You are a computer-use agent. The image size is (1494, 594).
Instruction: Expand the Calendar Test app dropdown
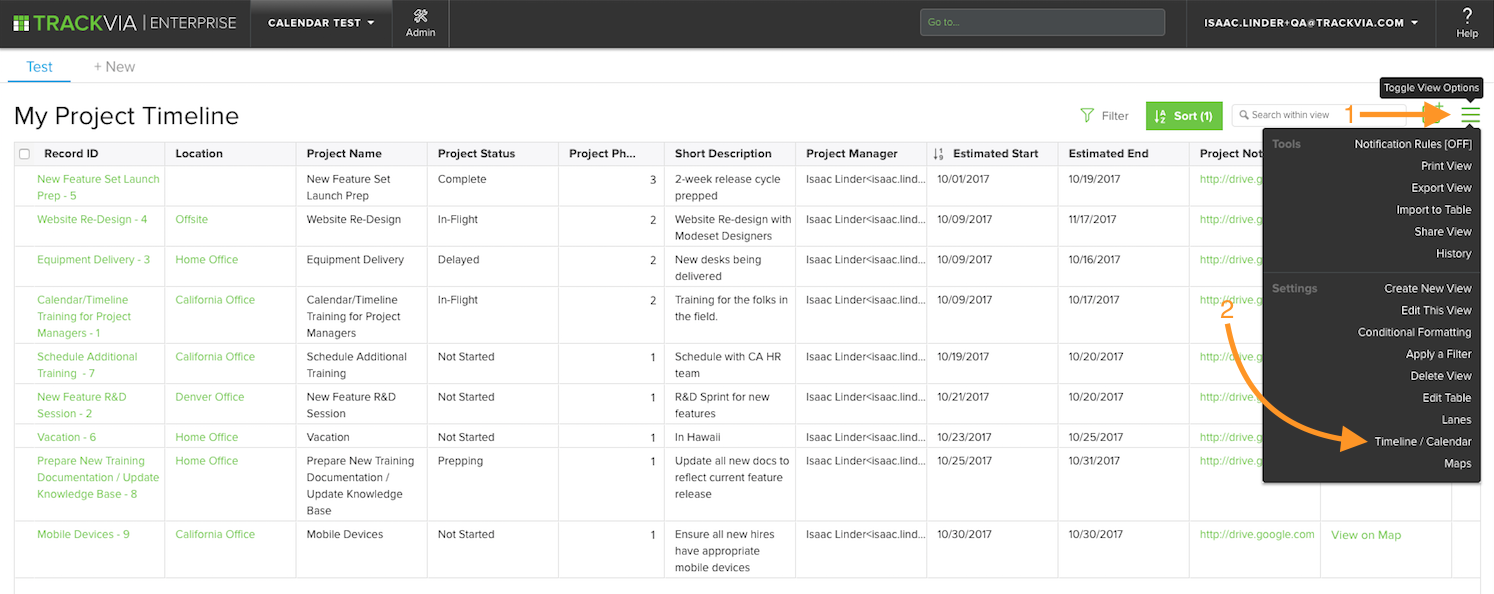[321, 23]
